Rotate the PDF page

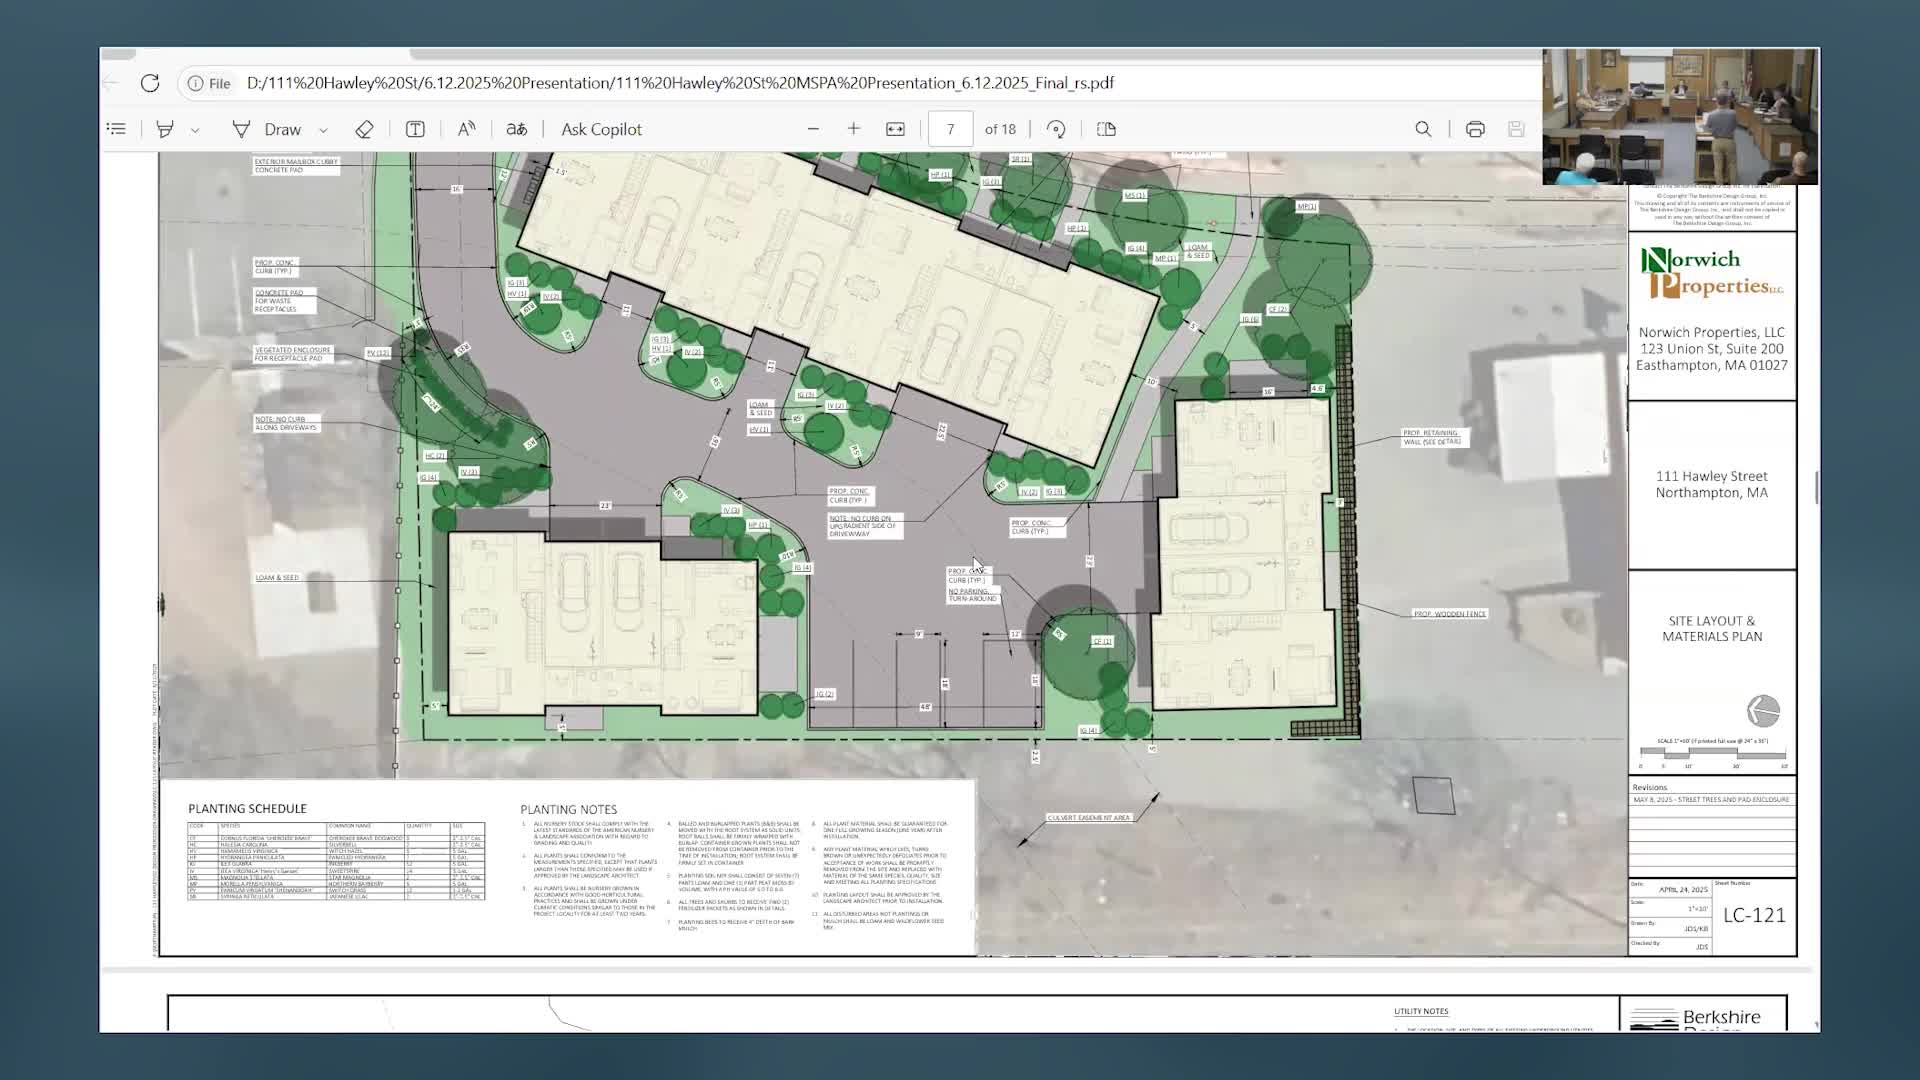1056,129
